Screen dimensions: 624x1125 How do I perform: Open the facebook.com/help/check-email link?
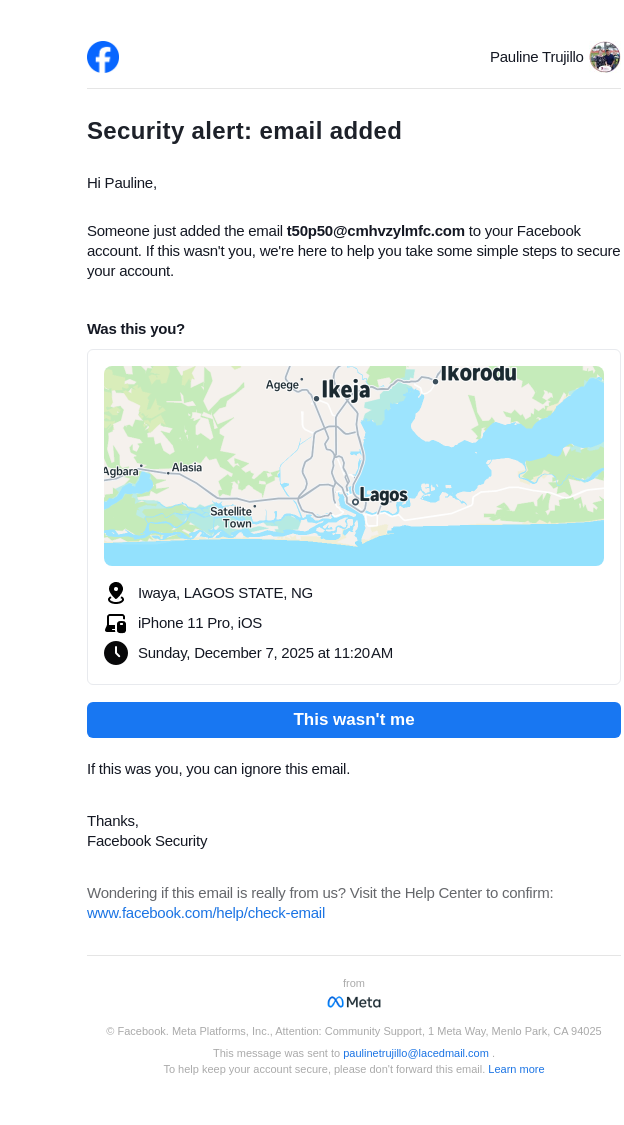pyautogui.click(x=206, y=913)
